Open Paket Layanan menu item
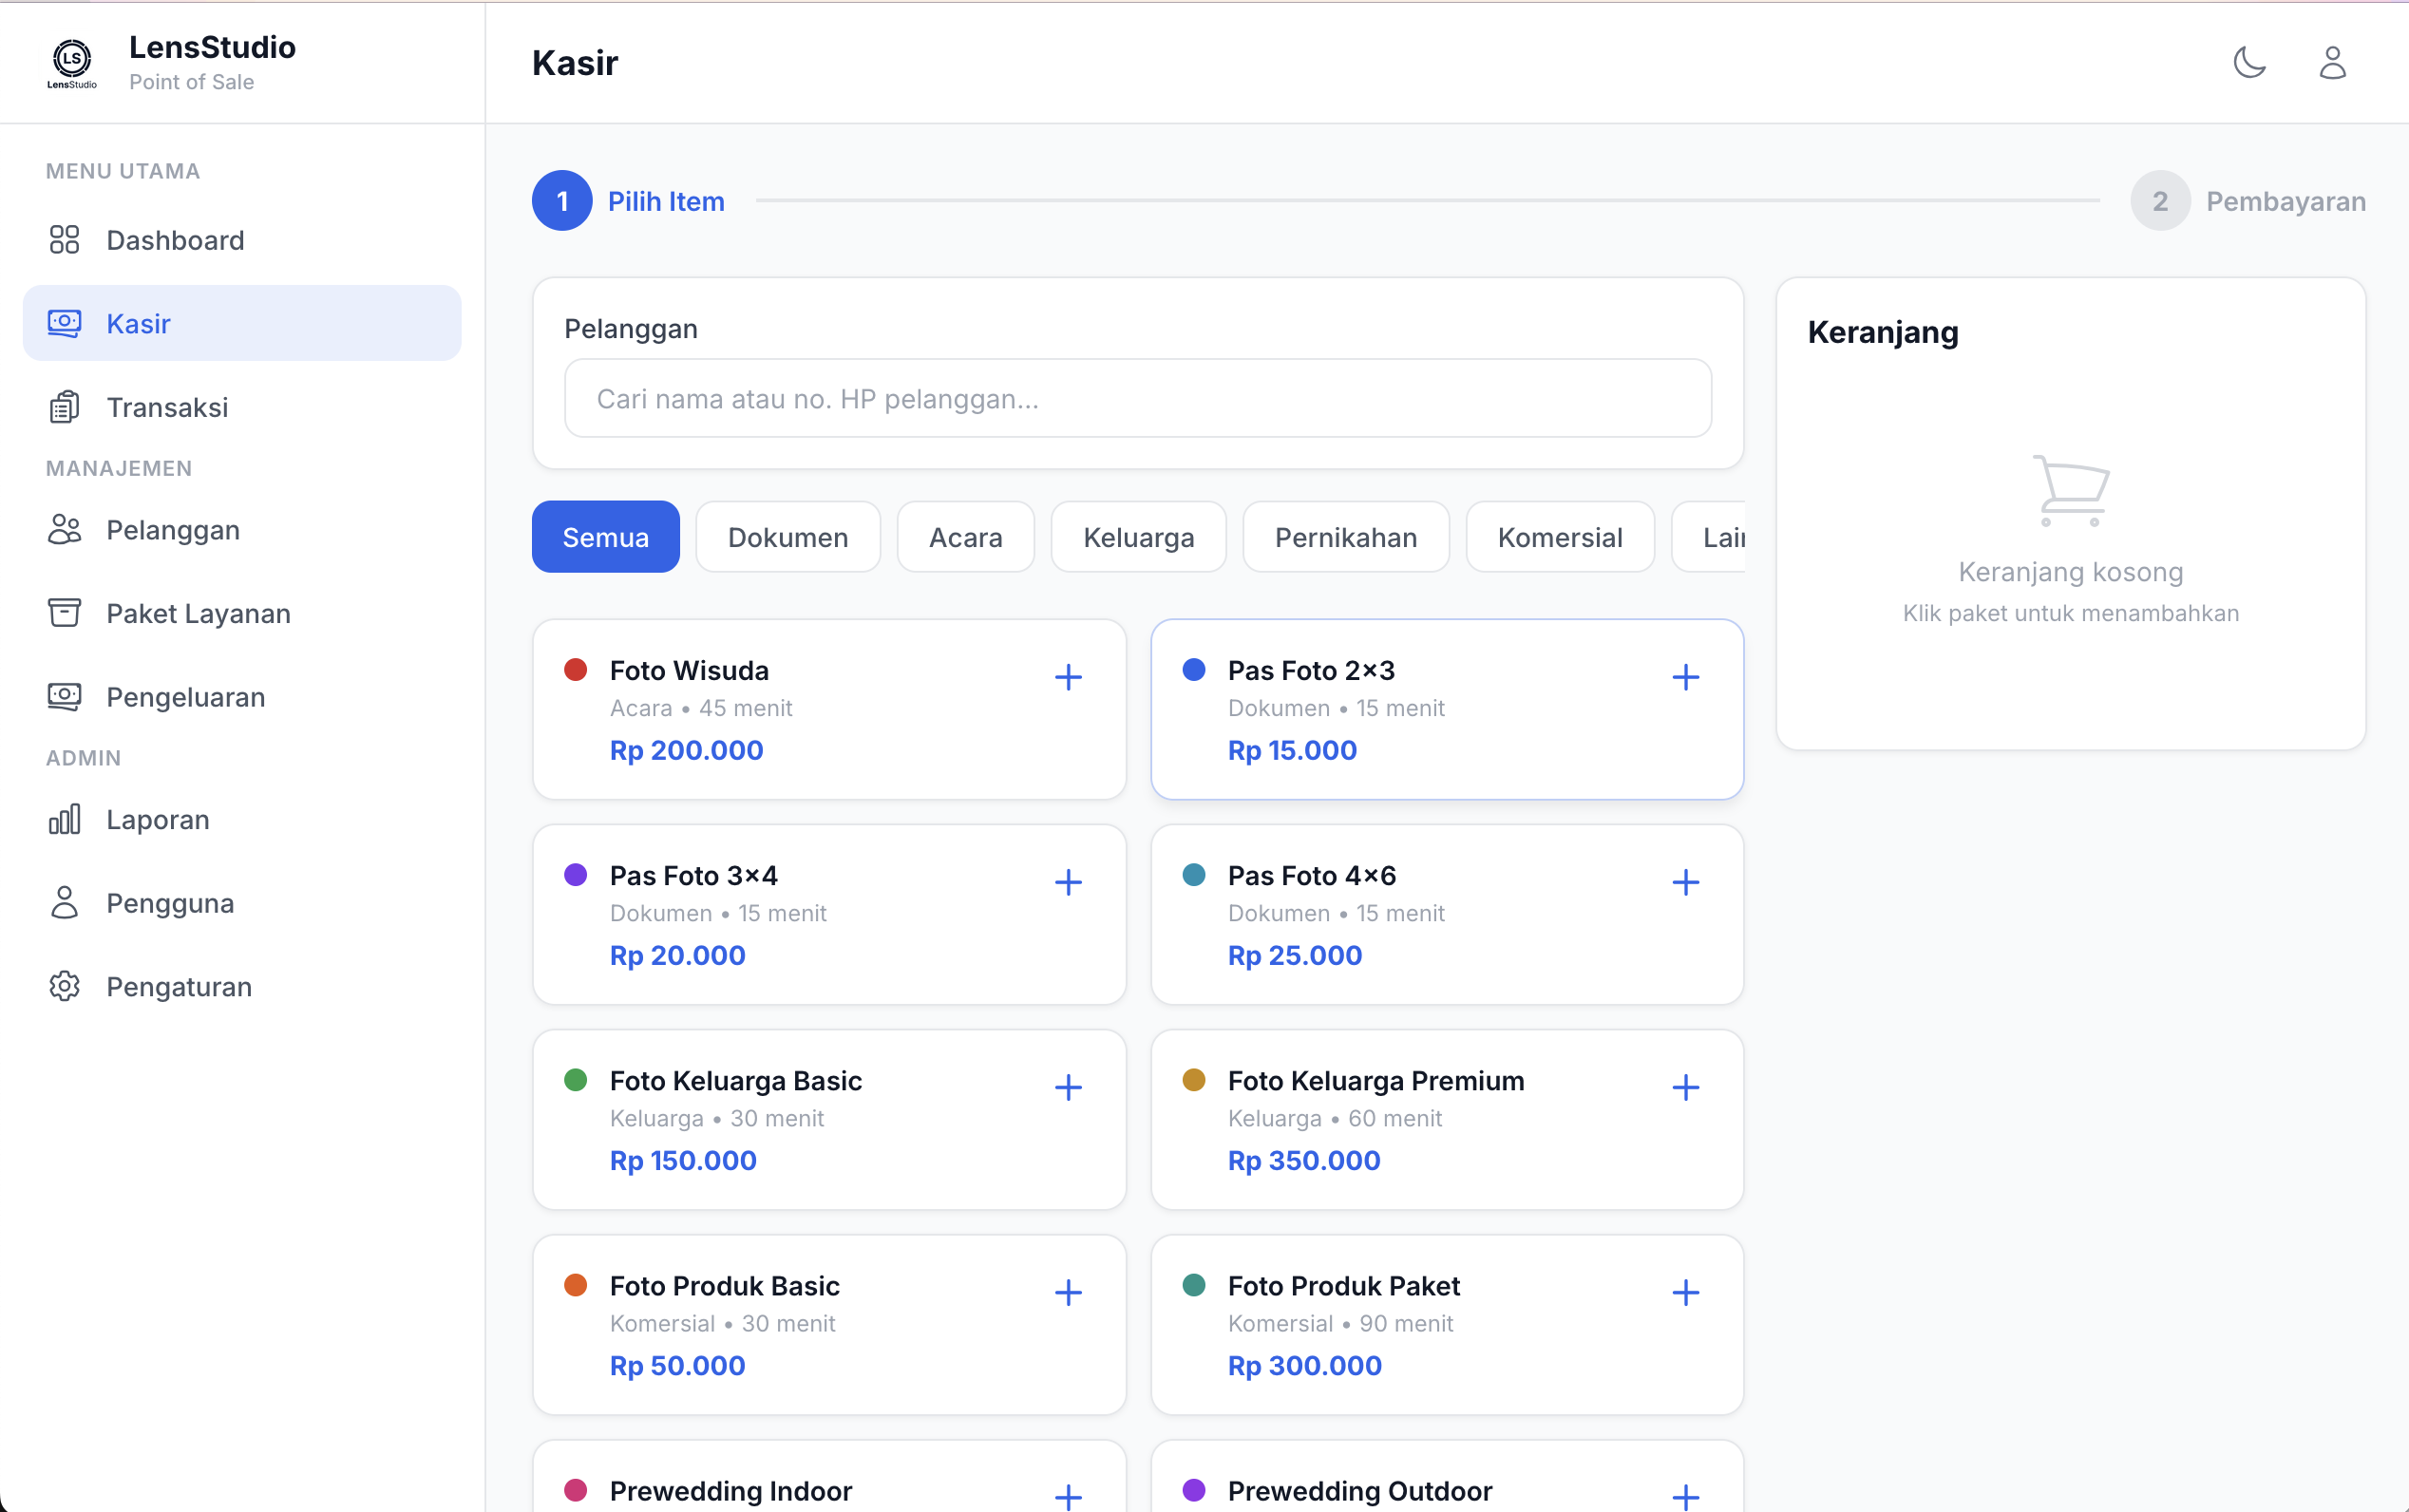2409x1512 pixels. (198, 613)
